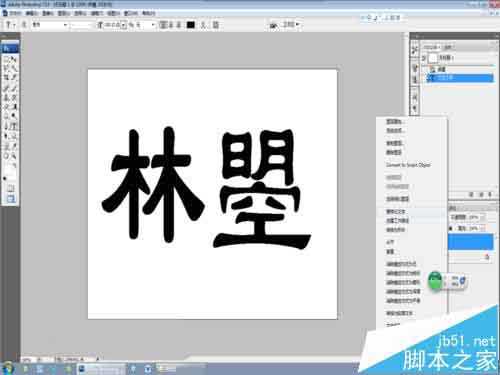Create a new snapshot in History panel
This screenshot has width=500, height=375.
click(x=481, y=195)
